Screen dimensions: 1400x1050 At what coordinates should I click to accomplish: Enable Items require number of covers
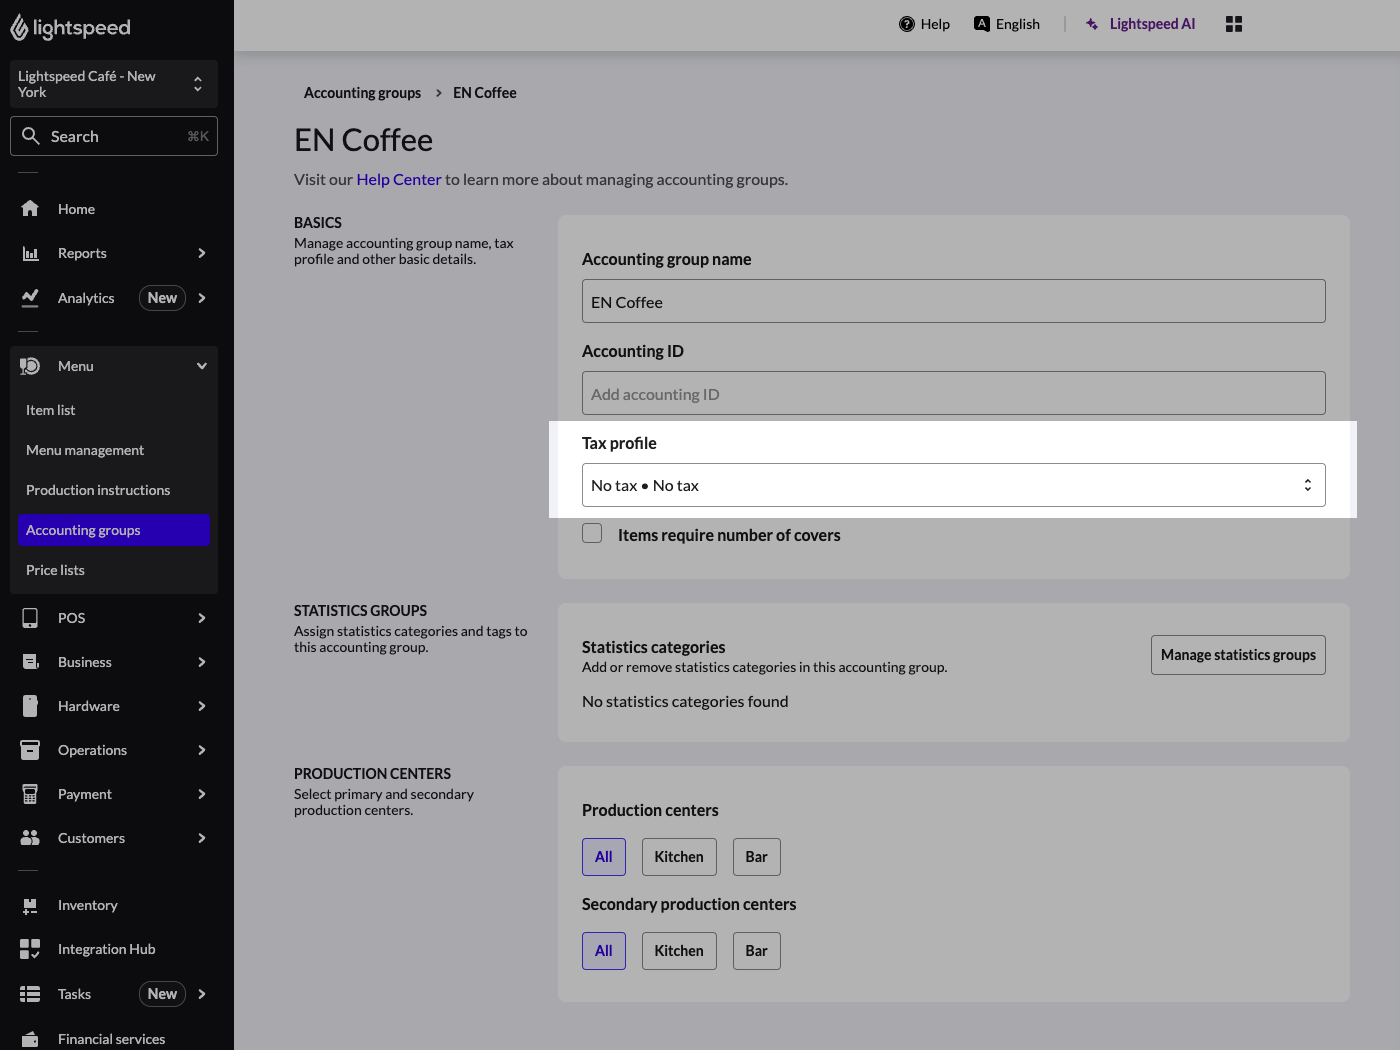coord(592,534)
